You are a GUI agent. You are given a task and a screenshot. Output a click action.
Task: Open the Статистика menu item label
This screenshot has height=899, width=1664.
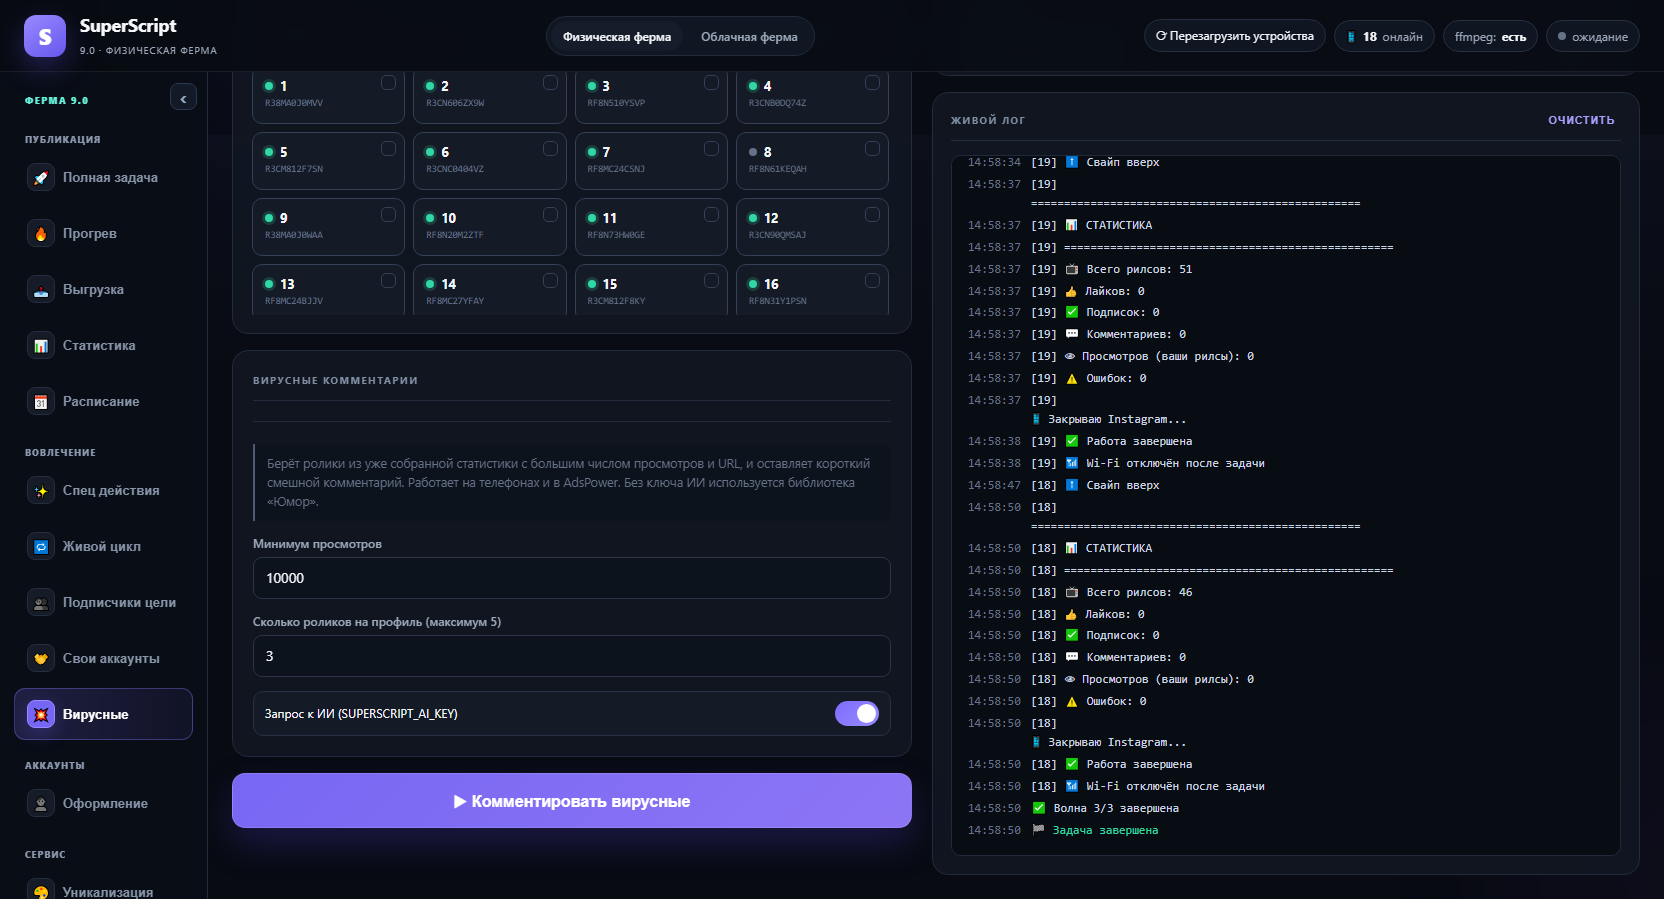pos(99,346)
